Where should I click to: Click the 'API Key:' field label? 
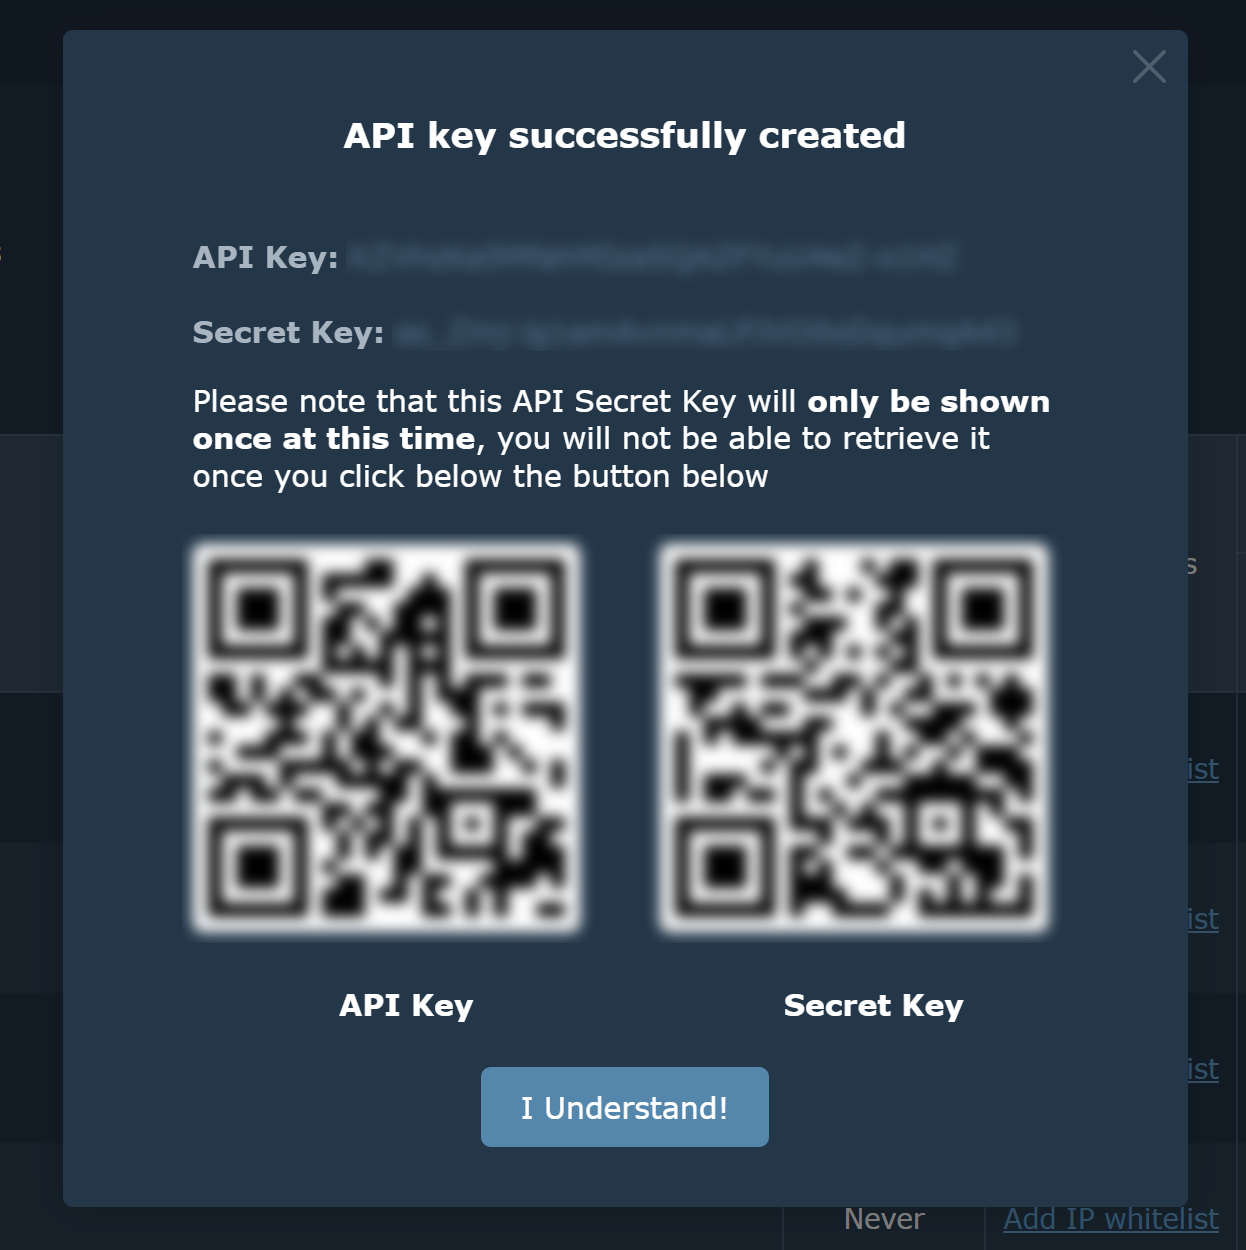[x=266, y=257]
